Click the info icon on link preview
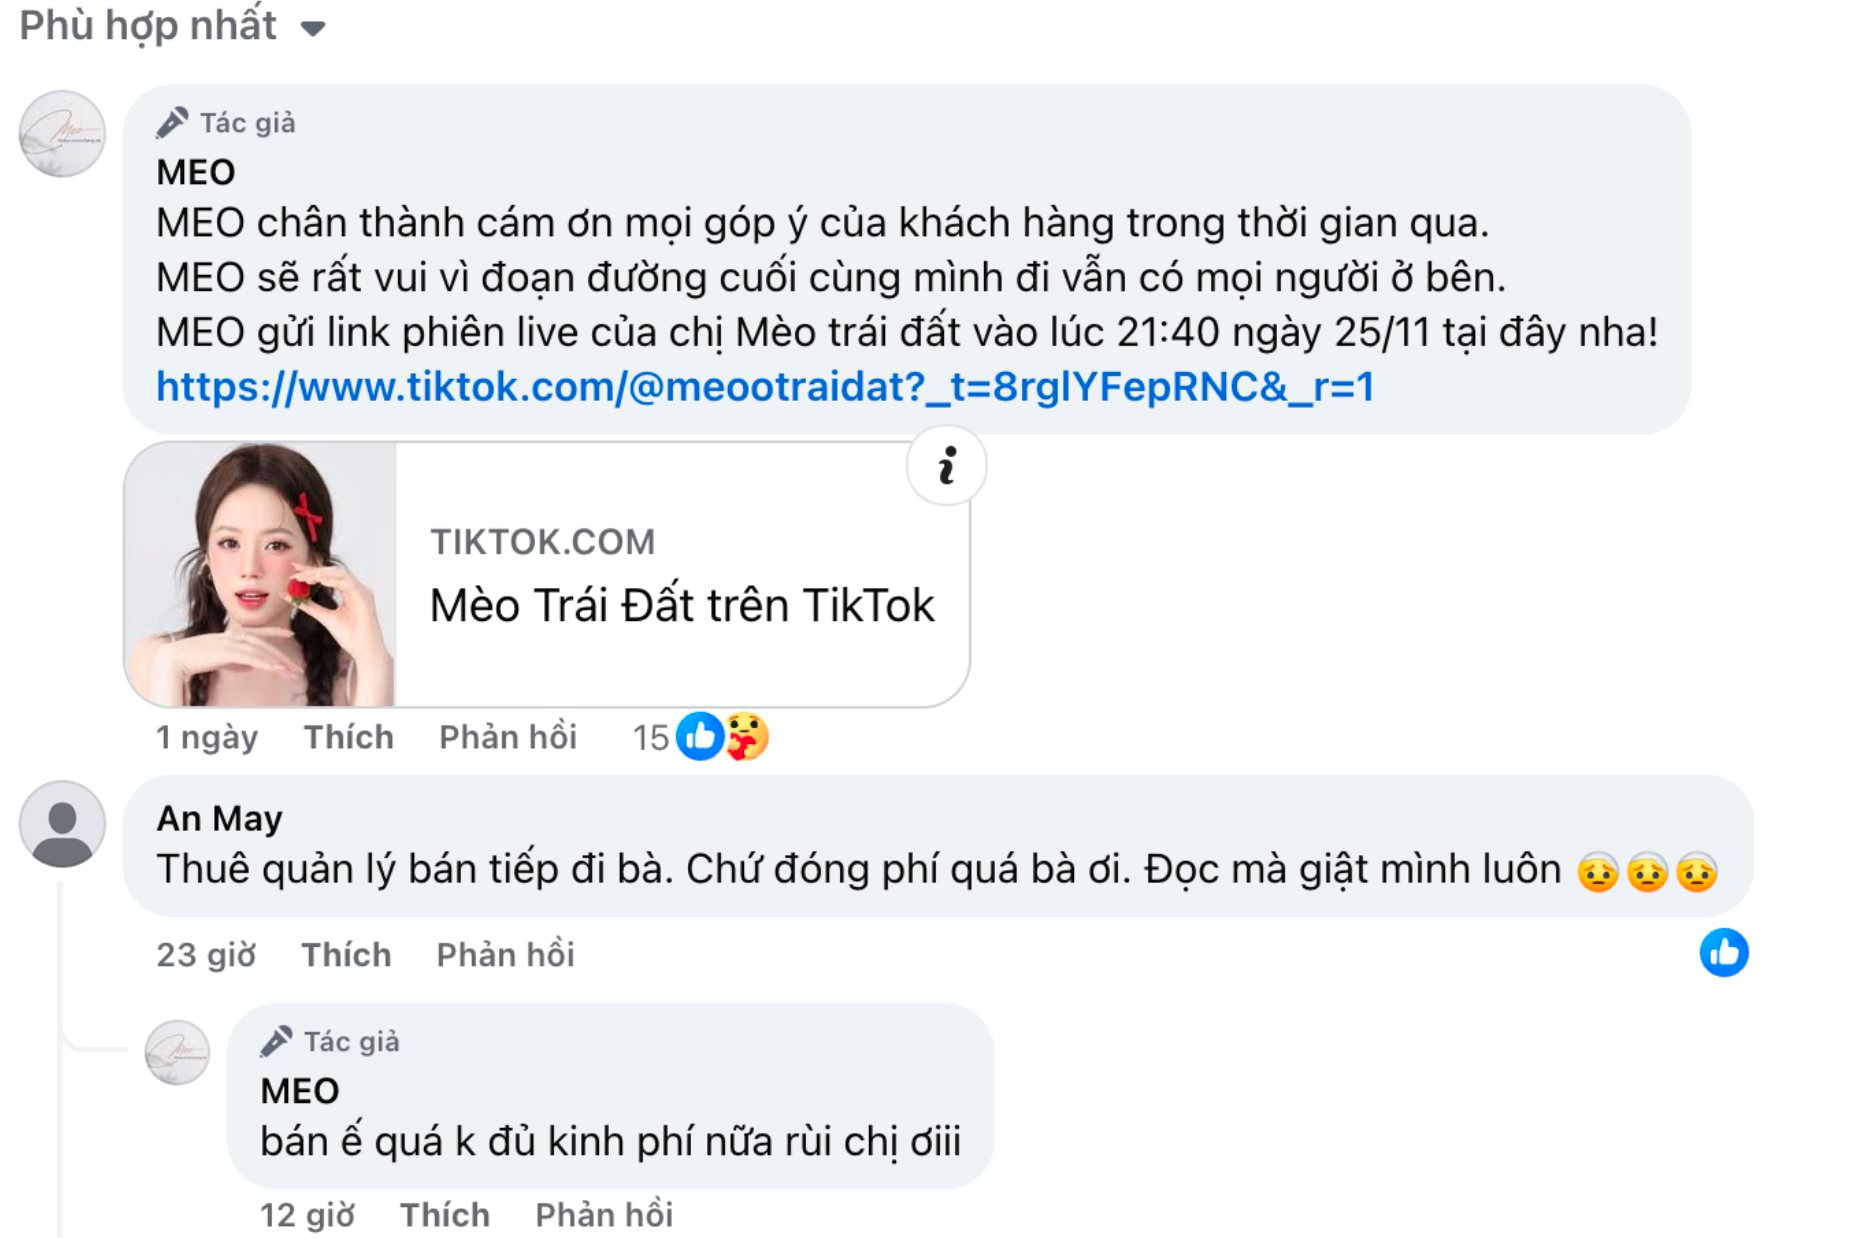The height and width of the screenshot is (1238, 1866). pyautogui.click(x=946, y=466)
